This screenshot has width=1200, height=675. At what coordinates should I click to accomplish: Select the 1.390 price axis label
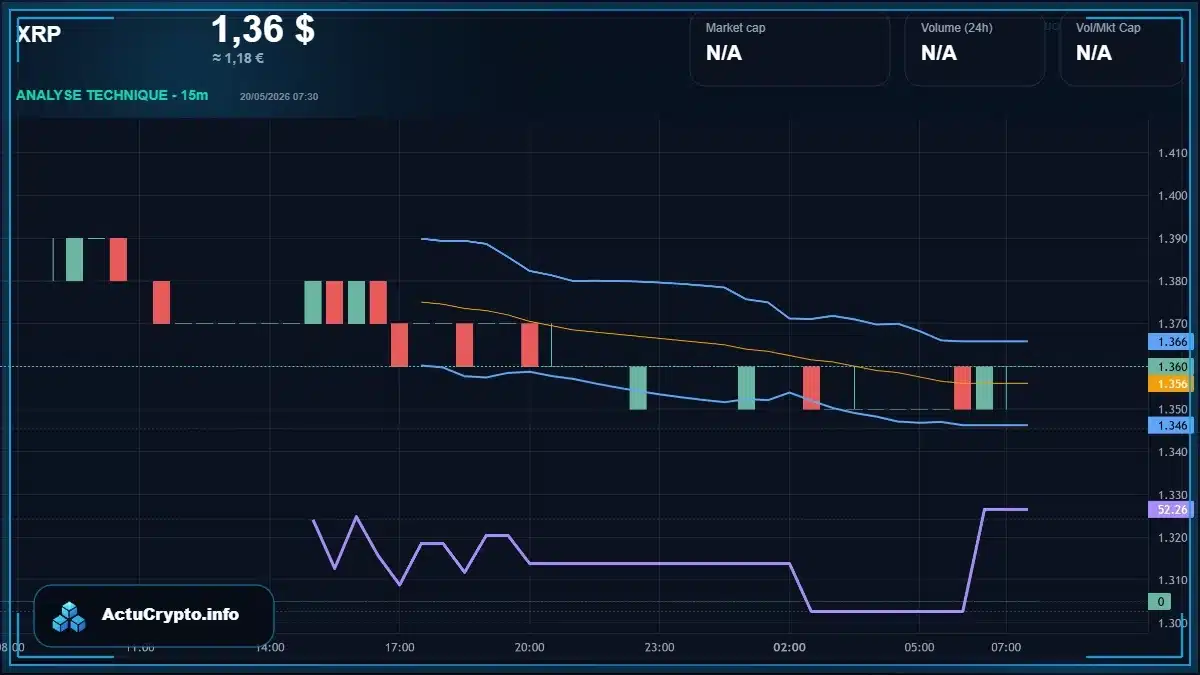click(1172, 239)
